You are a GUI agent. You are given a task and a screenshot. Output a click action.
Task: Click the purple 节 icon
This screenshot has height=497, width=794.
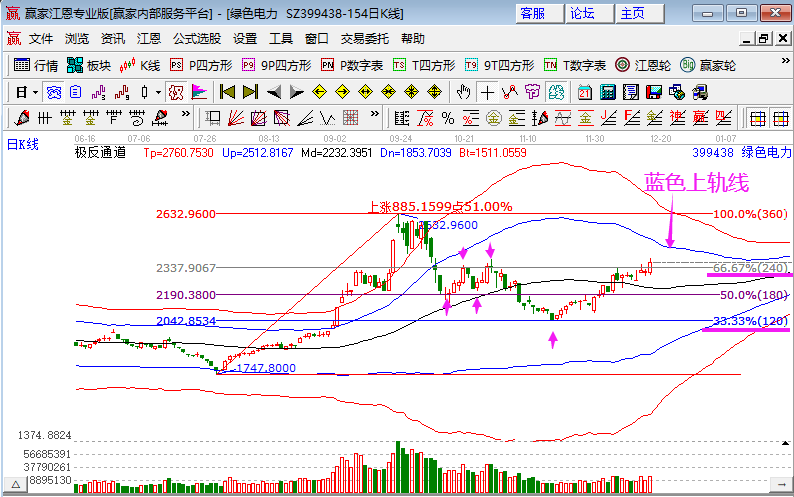click(533, 92)
